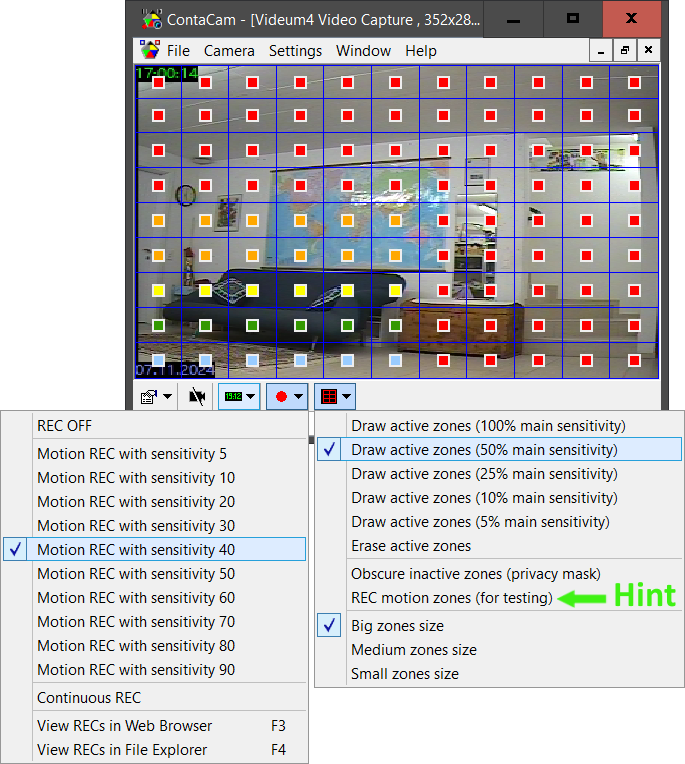Choose View RECs in File Explorer
Screen dimensions: 685x764
(154, 749)
